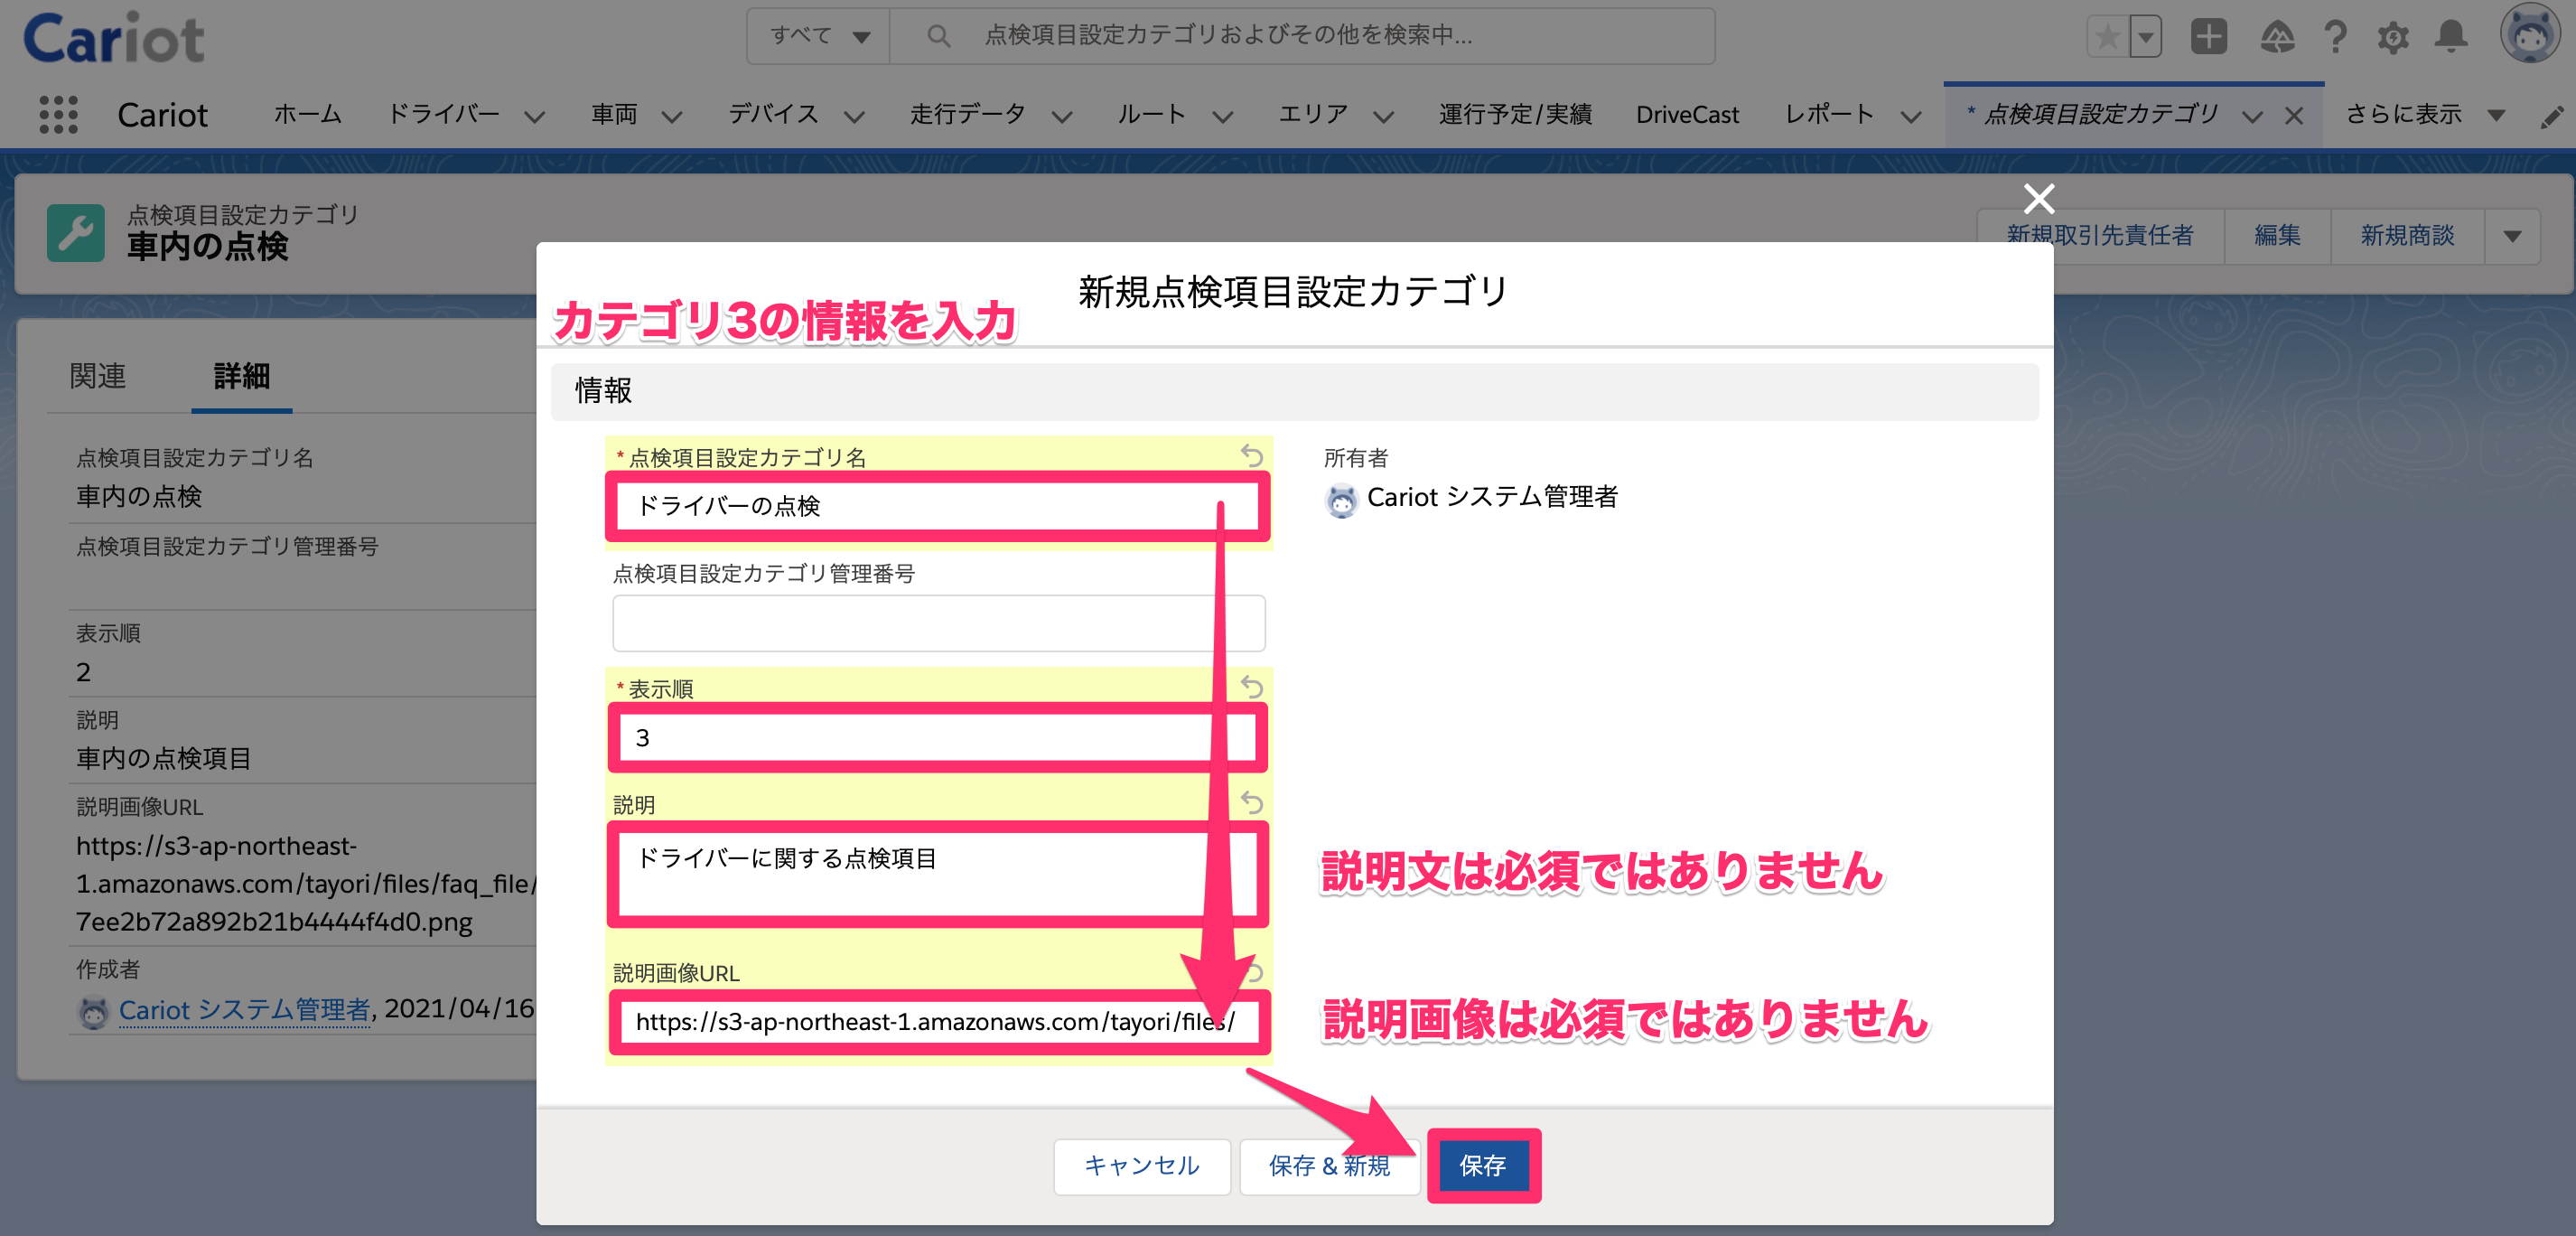Open the help question mark icon
This screenshot has height=1236, width=2576.
2335,37
